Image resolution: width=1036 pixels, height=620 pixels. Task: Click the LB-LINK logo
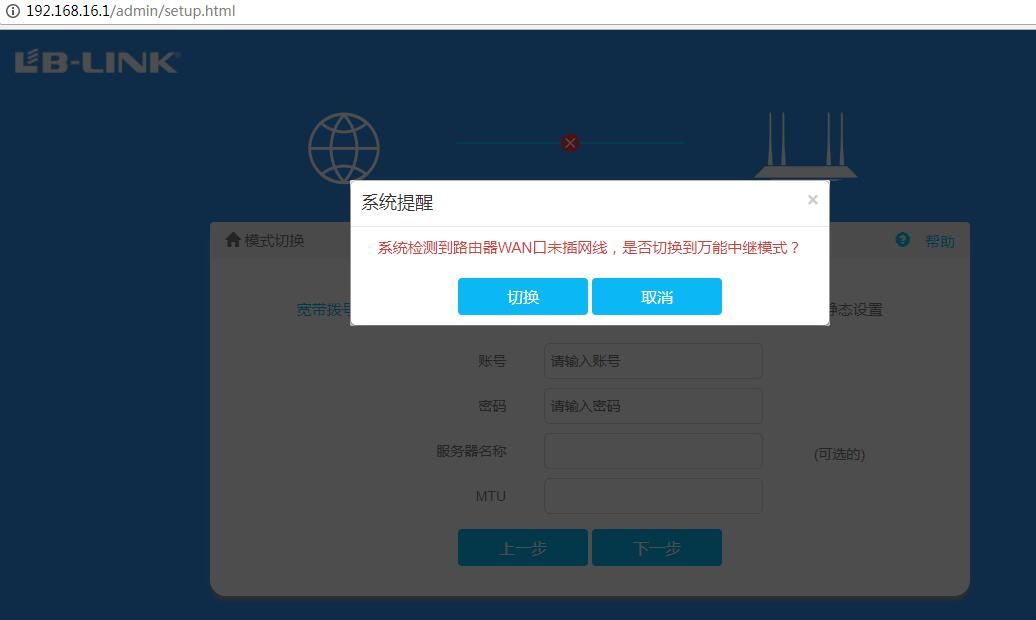[97, 62]
